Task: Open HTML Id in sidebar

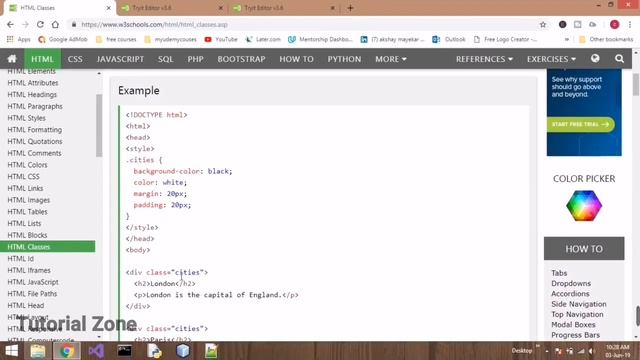Action: click(20, 259)
